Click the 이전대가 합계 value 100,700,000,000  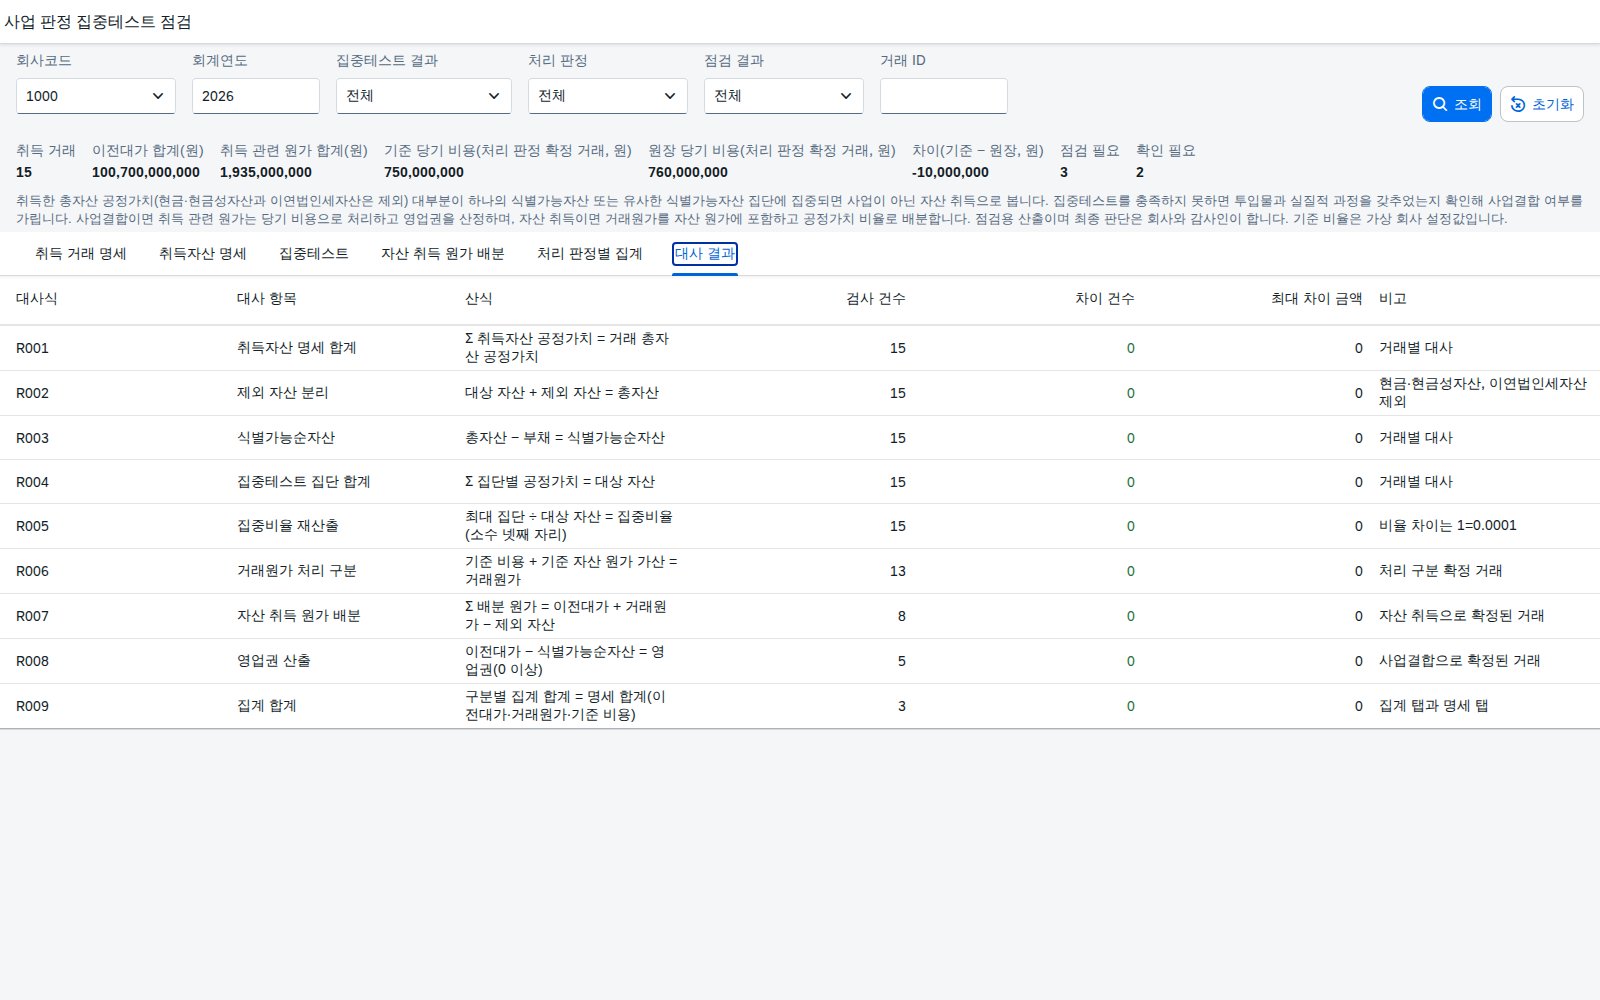[146, 172]
